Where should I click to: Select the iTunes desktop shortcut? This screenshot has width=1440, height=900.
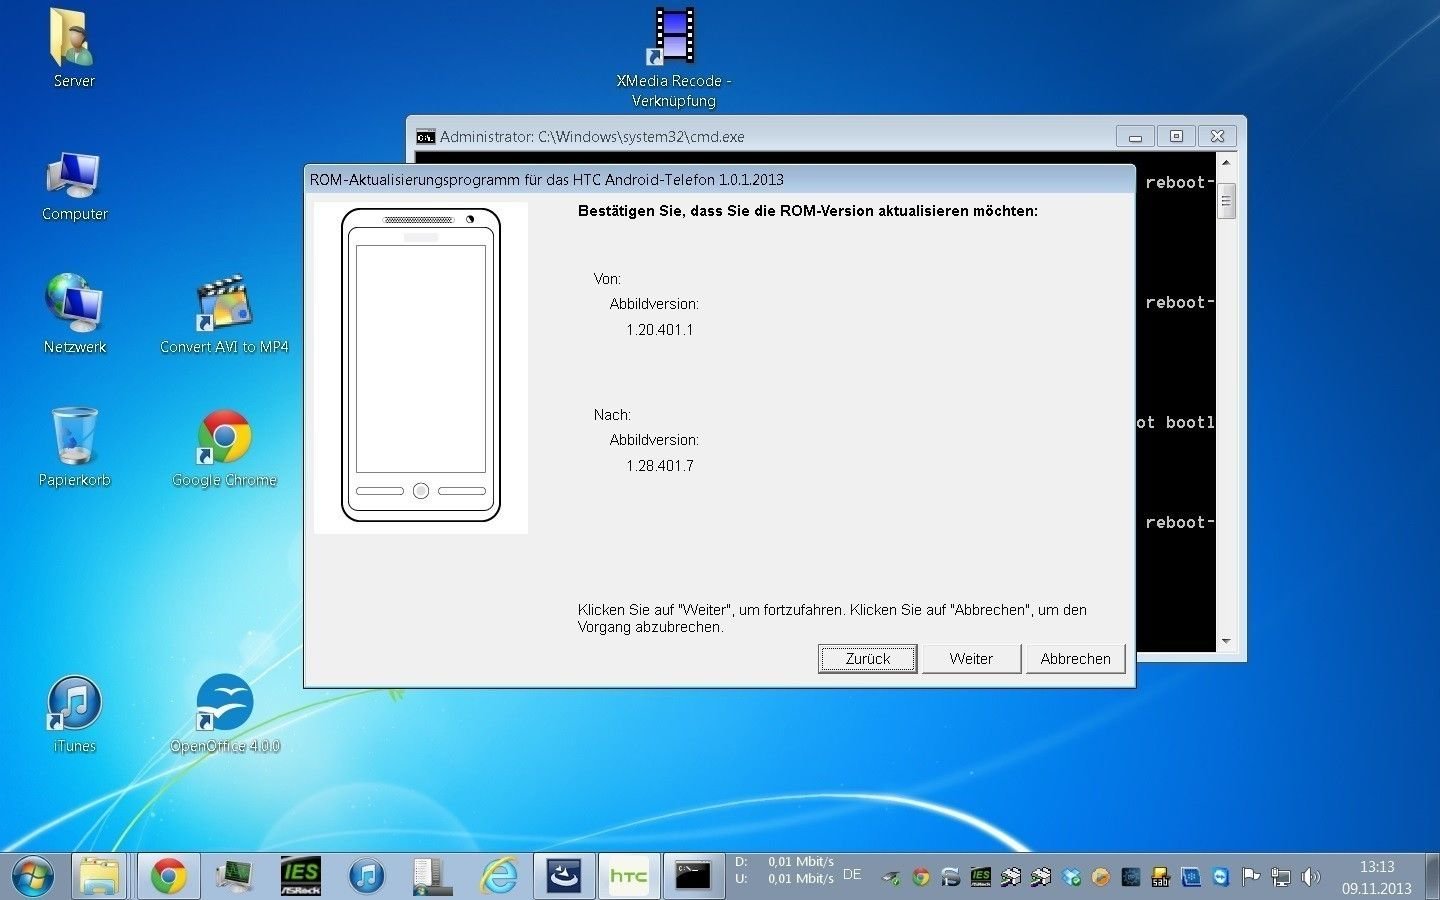74,714
